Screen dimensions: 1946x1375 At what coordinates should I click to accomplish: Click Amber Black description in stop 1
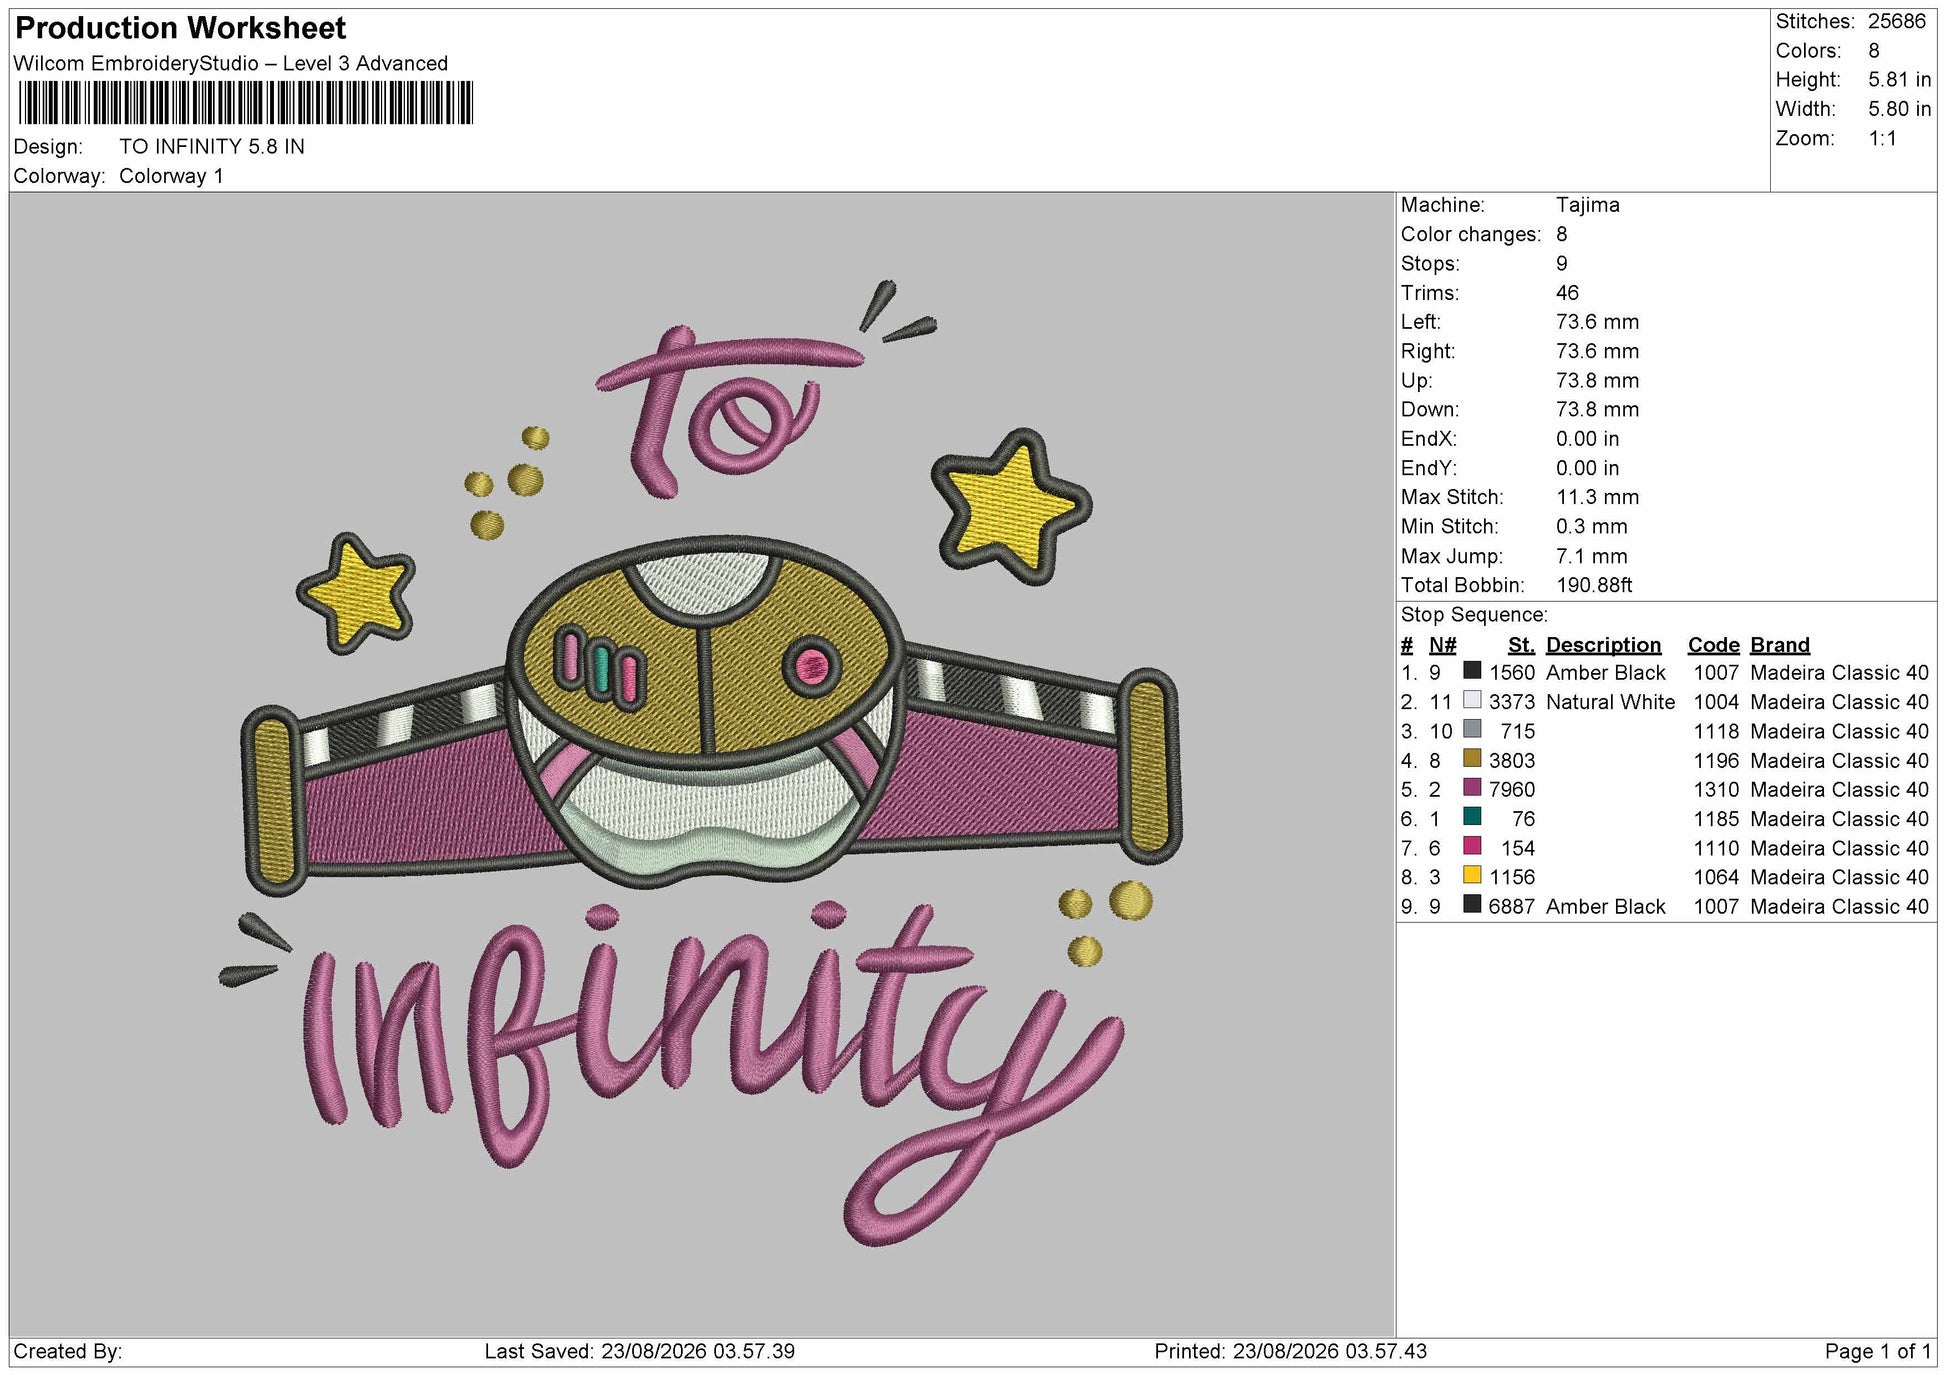1605,673
